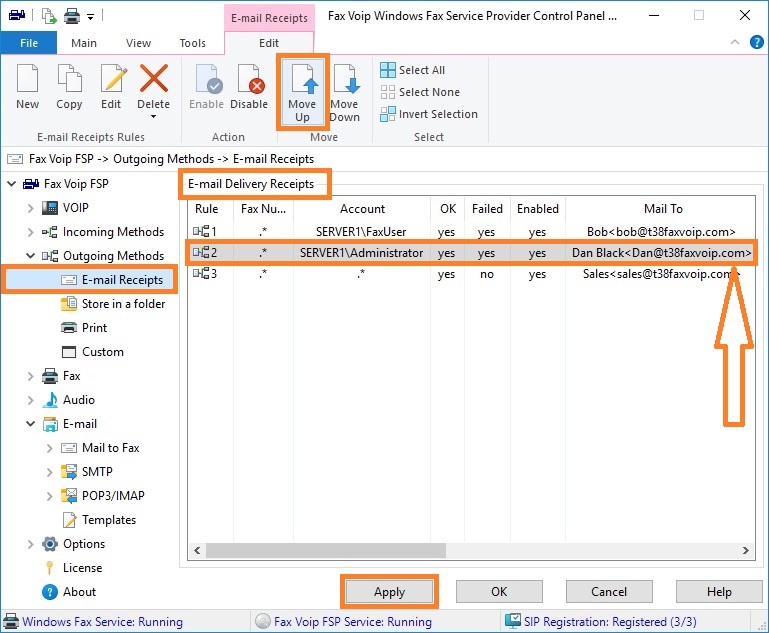Viewport: 769px width, 633px height.
Task: Switch to the Edit ribbon tab
Action: (x=269, y=43)
